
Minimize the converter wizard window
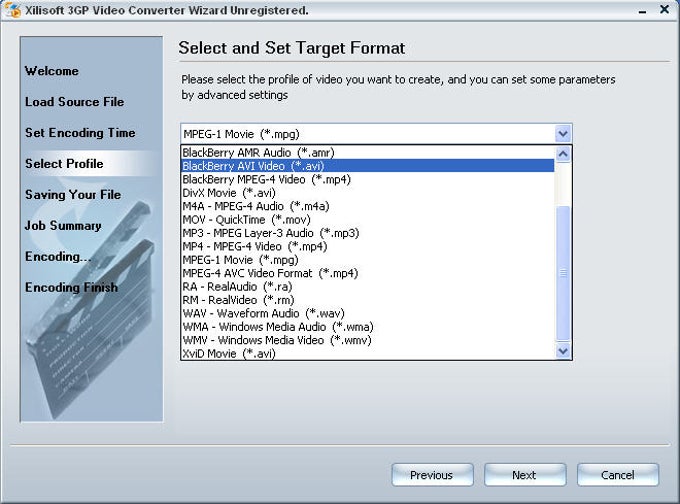point(643,12)
